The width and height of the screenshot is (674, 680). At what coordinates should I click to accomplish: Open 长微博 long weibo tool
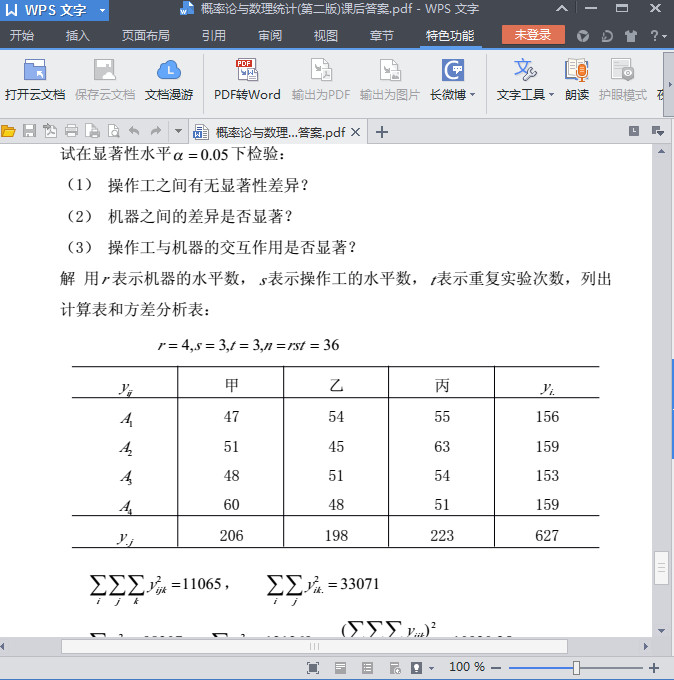453,70
